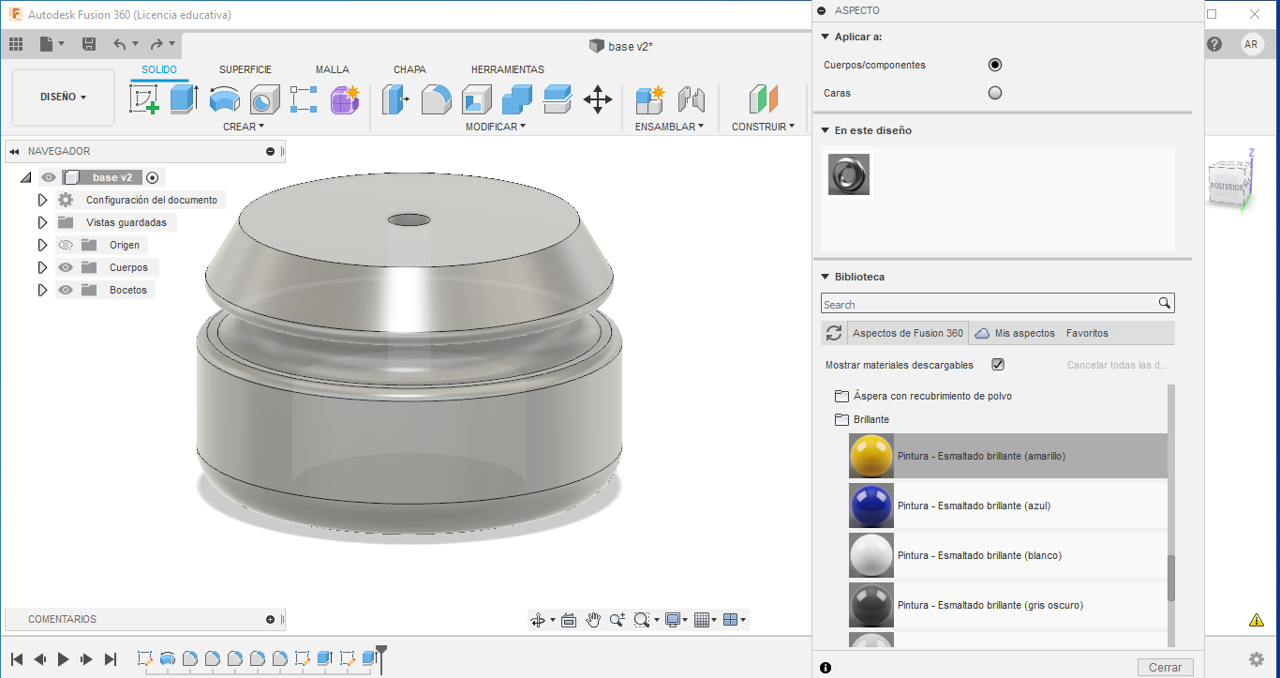The image size is (1280, 678).
Task: Switch to the SUPERFICIE tab
Action: 245,70
